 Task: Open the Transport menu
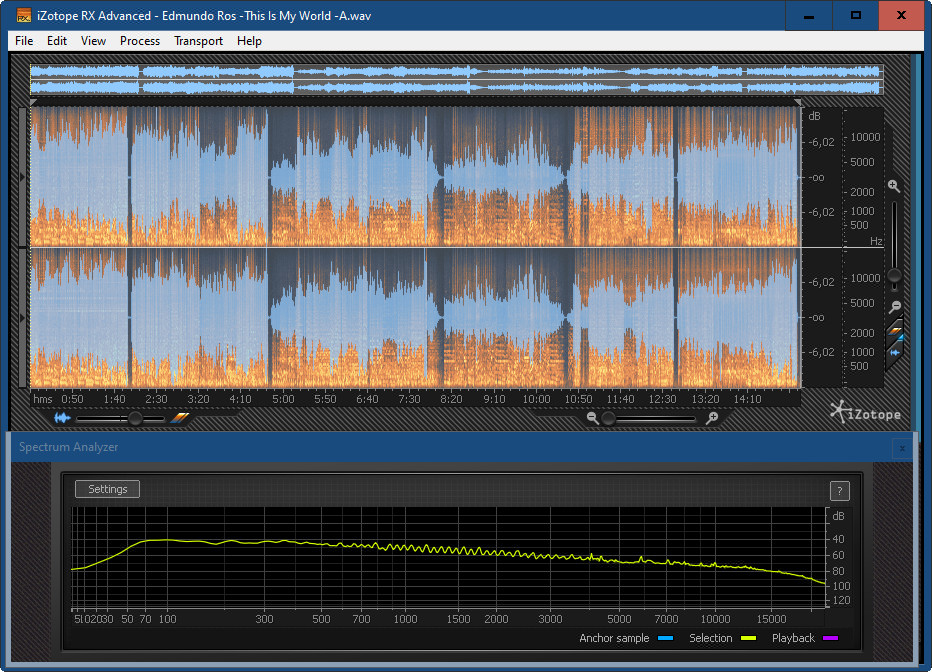(x=198, y=41)
